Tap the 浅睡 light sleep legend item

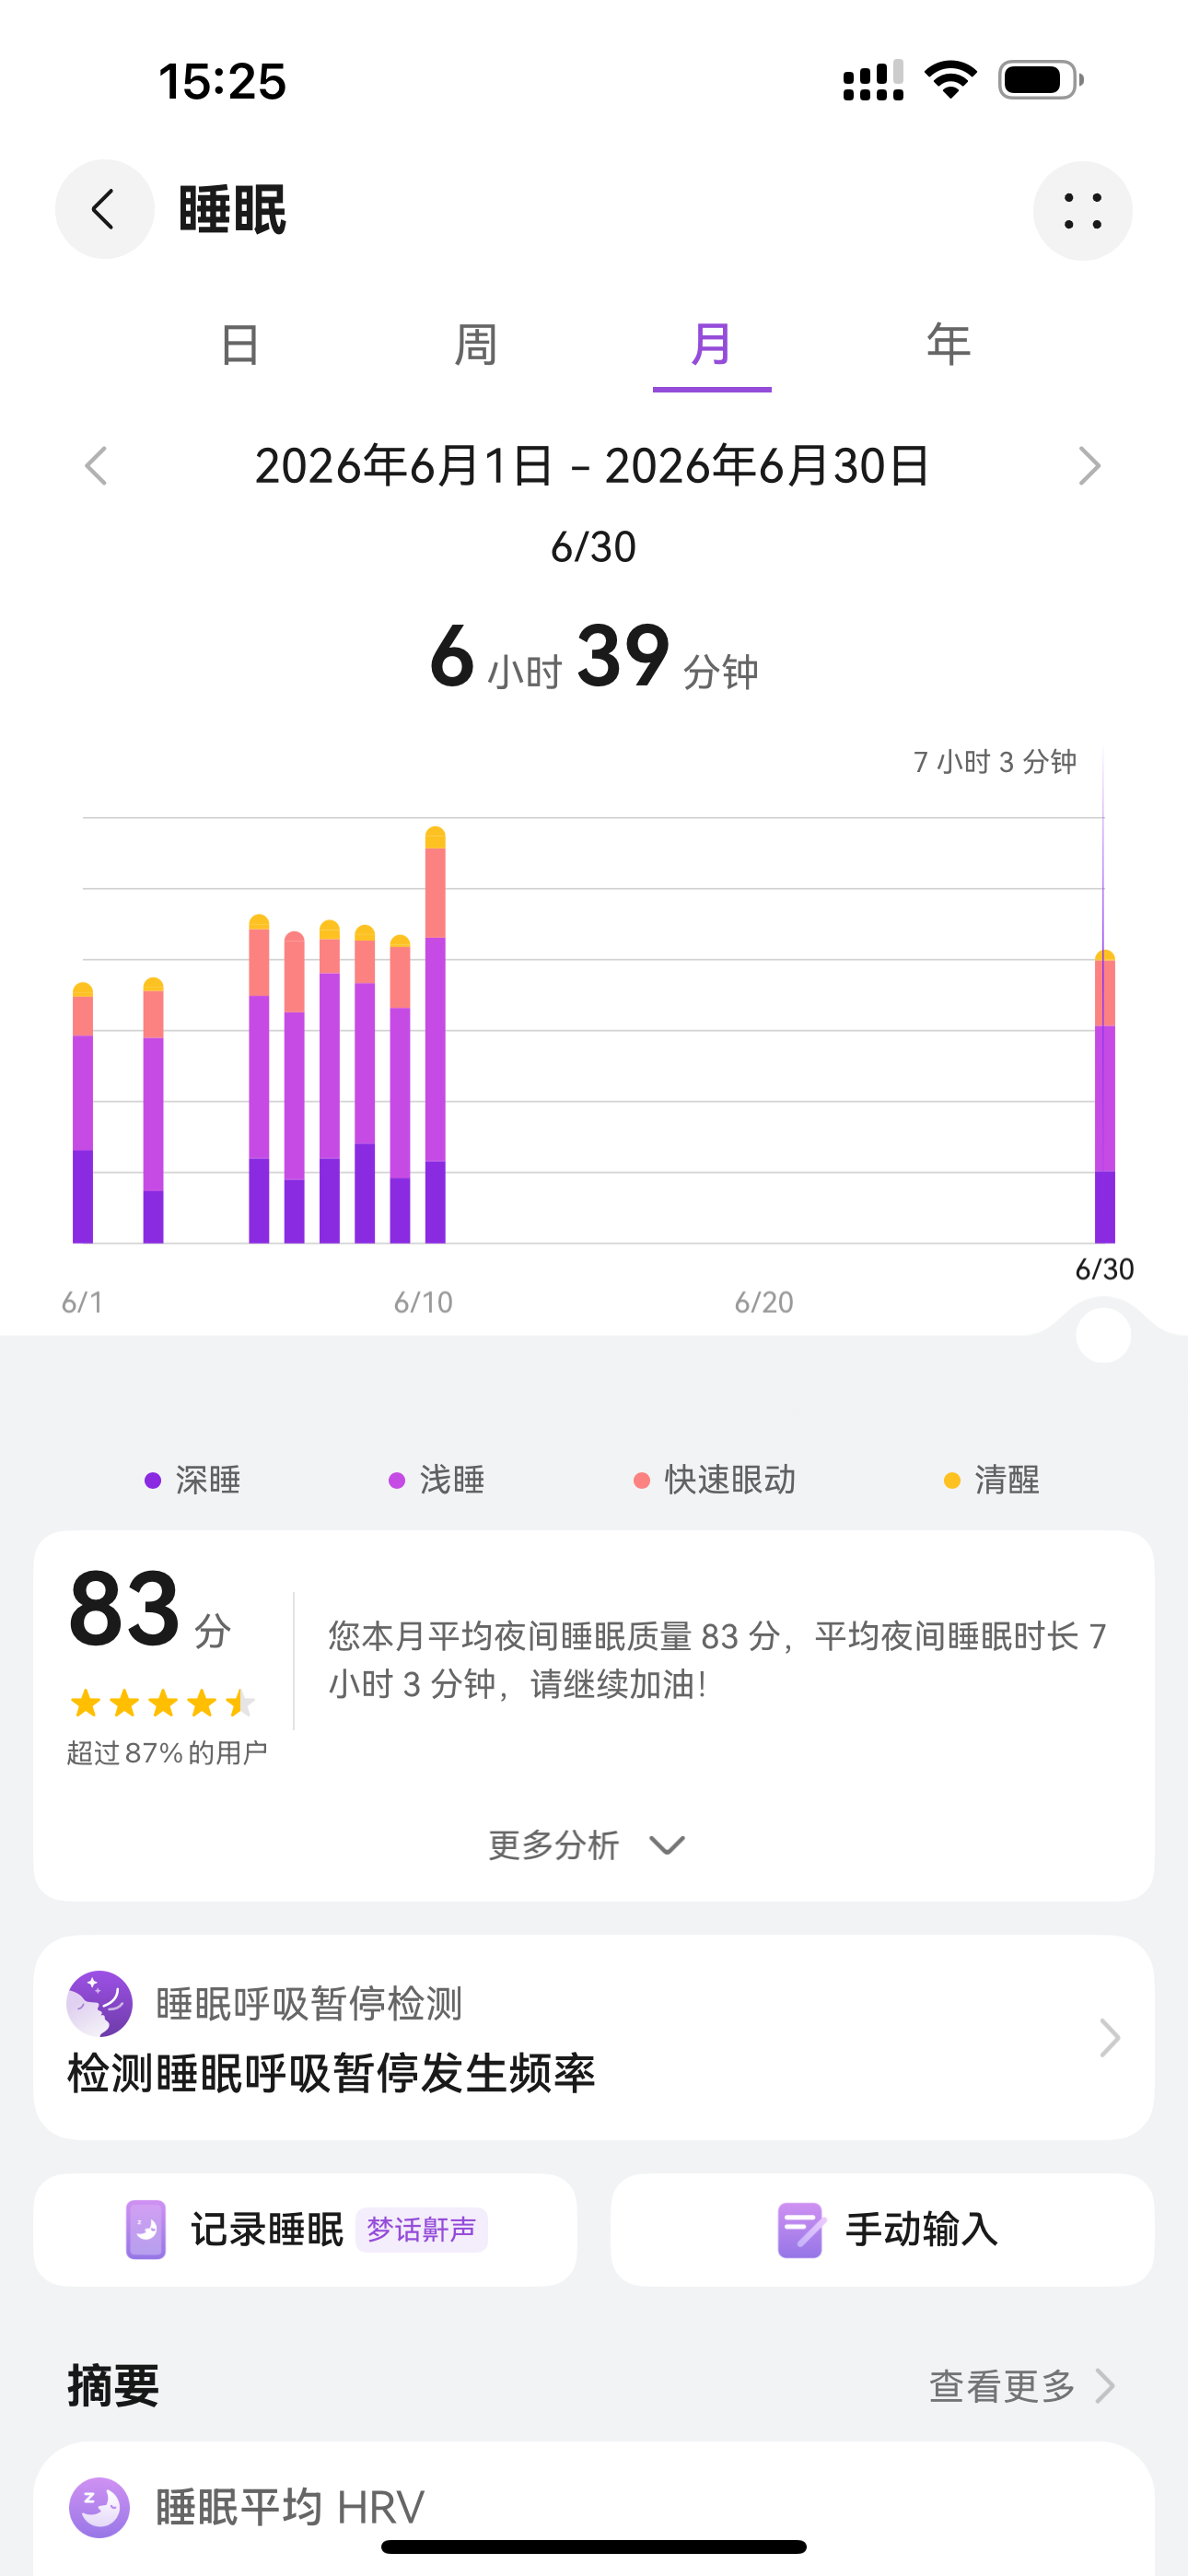(436, 1480)
